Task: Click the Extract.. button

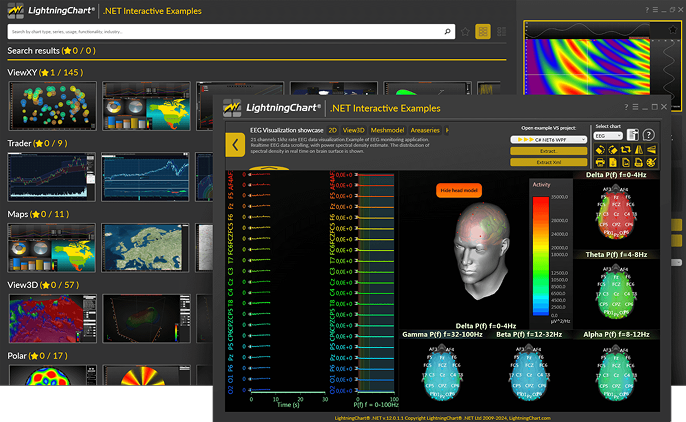Action: pos(547,150)
